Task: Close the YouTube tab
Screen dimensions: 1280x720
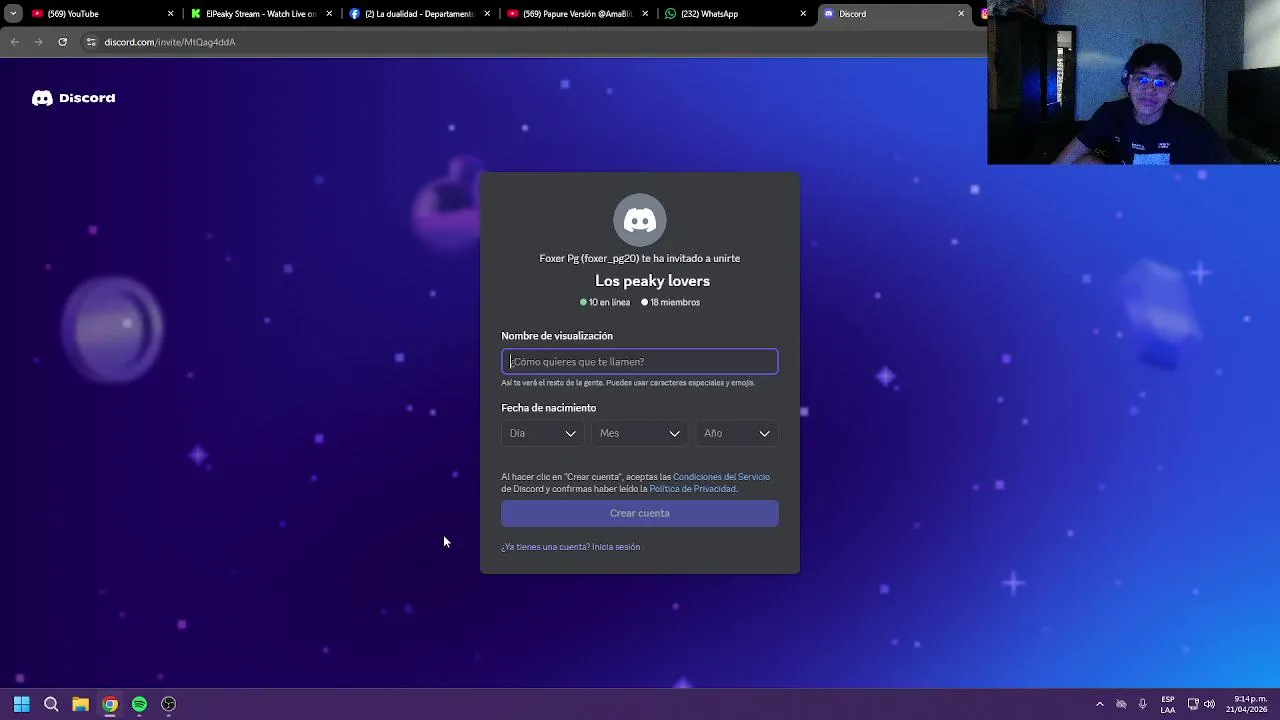Action: click(x=170, y=14)
